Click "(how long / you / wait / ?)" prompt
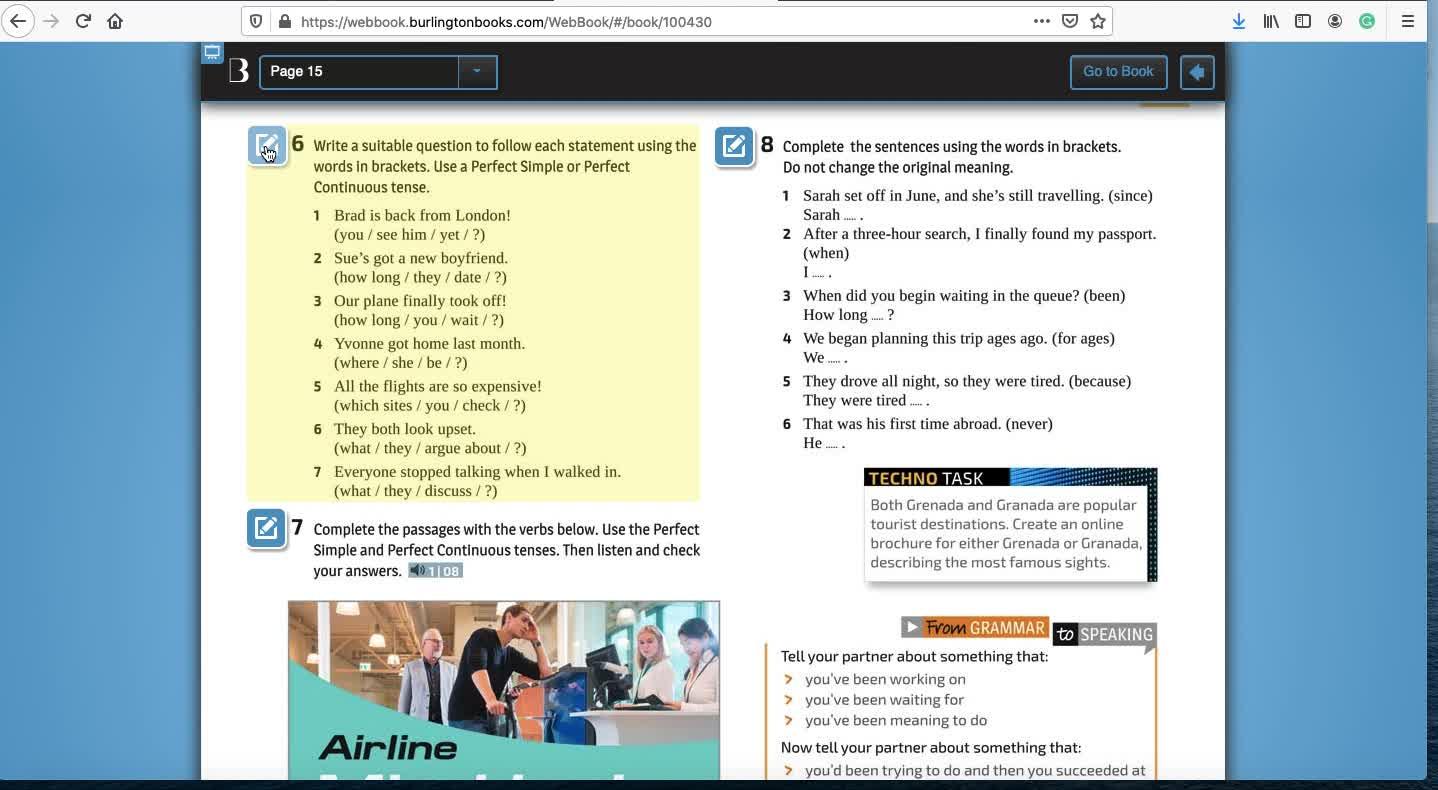Viewport: 1438px width, 790px height. point(419,321)
